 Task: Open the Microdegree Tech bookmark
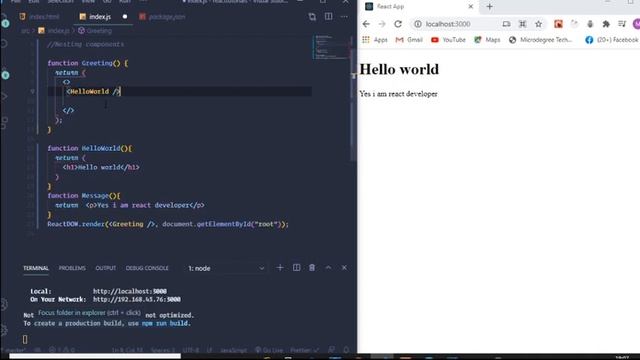[x=540, y=40]
